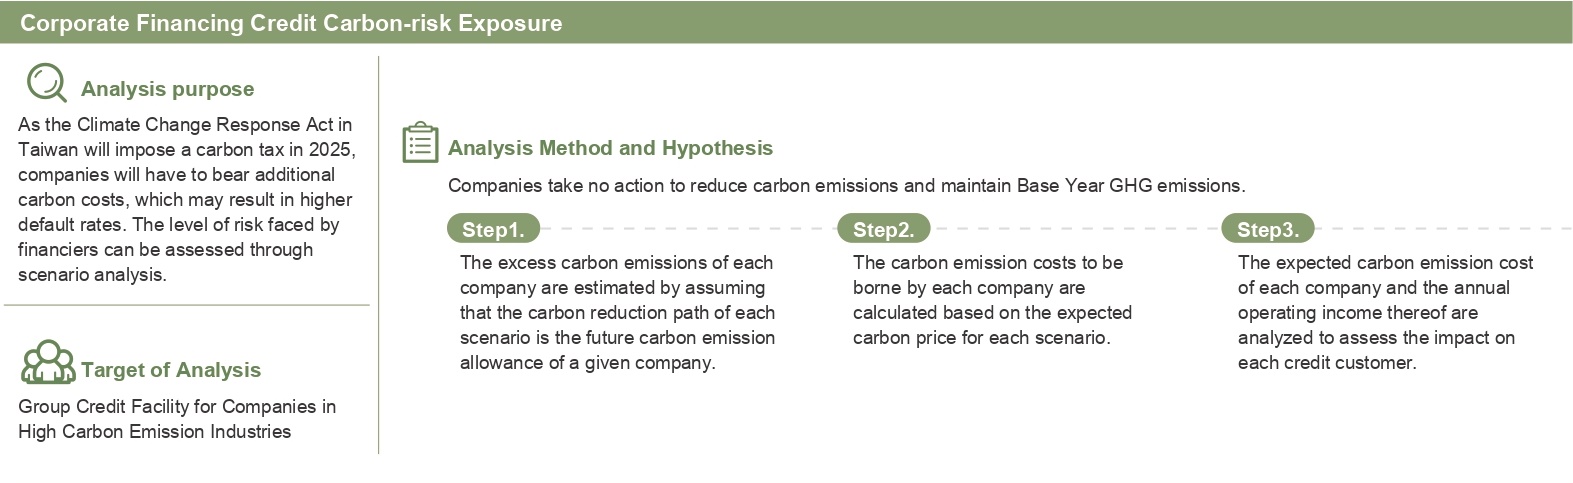Click the people group Target of Analysis icon
1573x483 pixels.
[48, 363]
